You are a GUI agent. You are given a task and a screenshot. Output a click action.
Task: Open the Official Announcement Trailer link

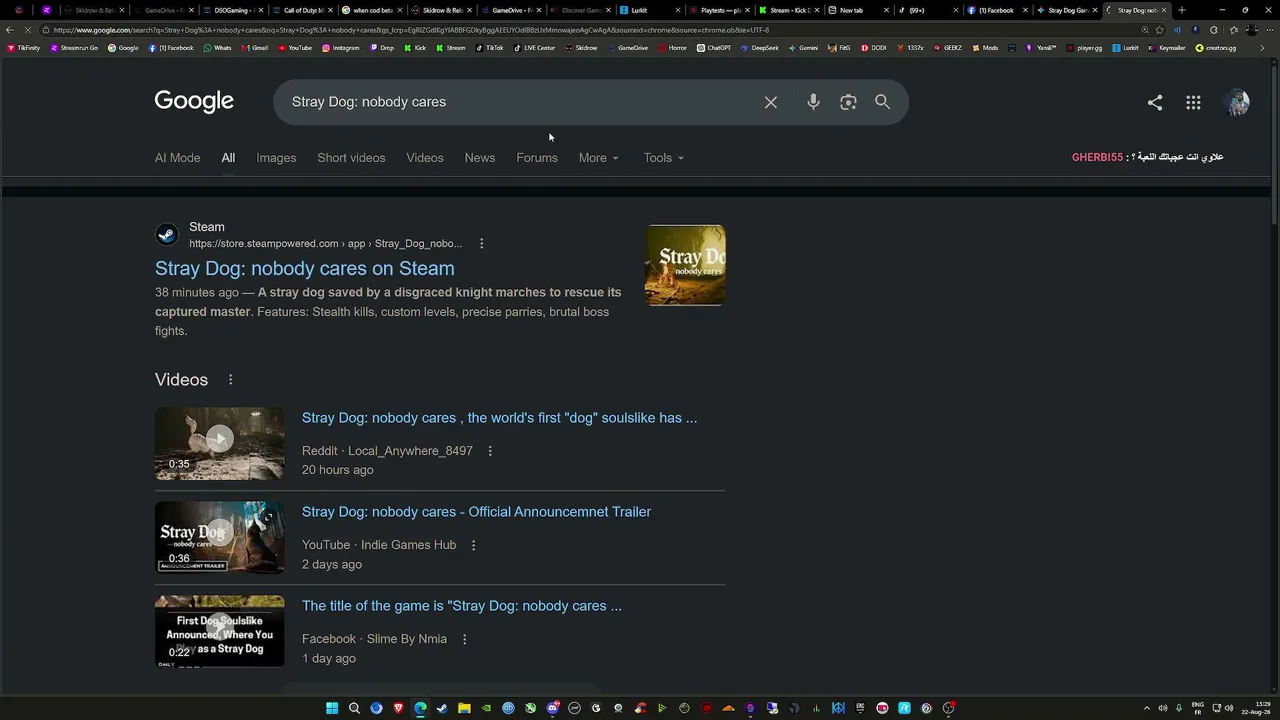tap(476, 512)
